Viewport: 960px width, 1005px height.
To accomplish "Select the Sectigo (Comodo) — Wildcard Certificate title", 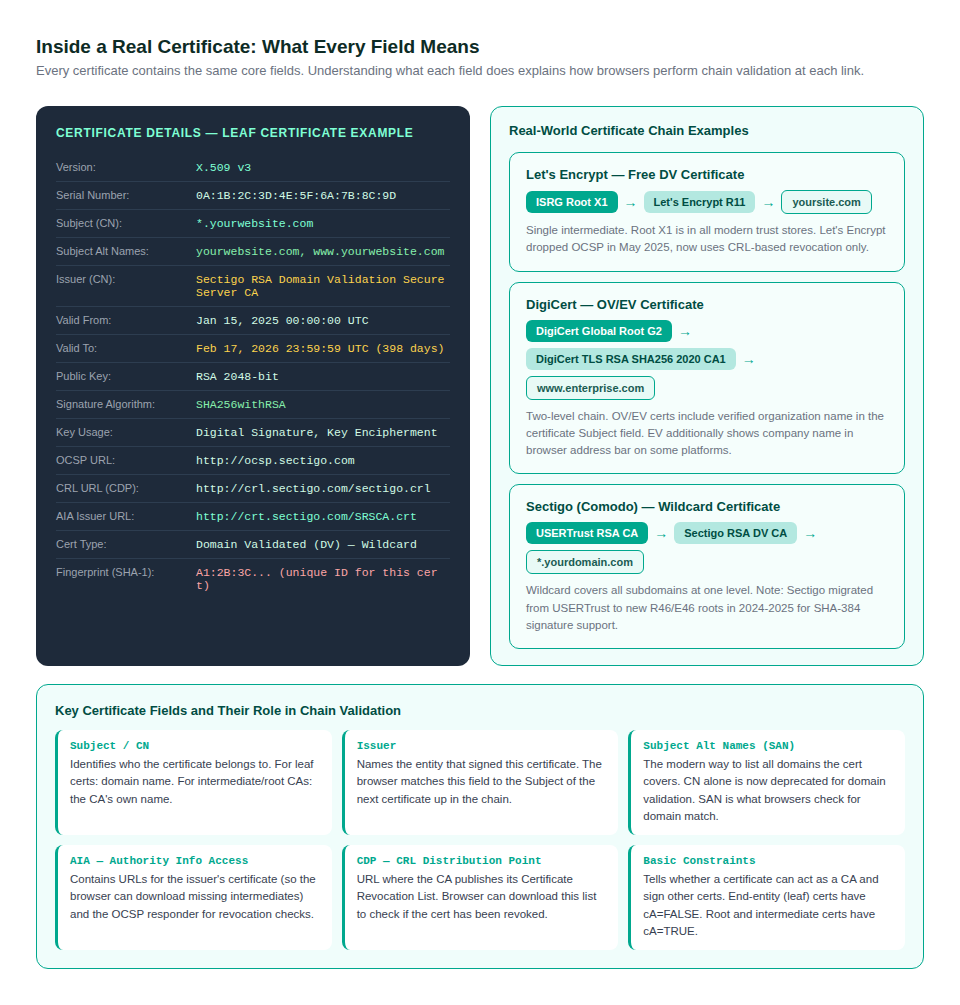I will coord(653,507).
